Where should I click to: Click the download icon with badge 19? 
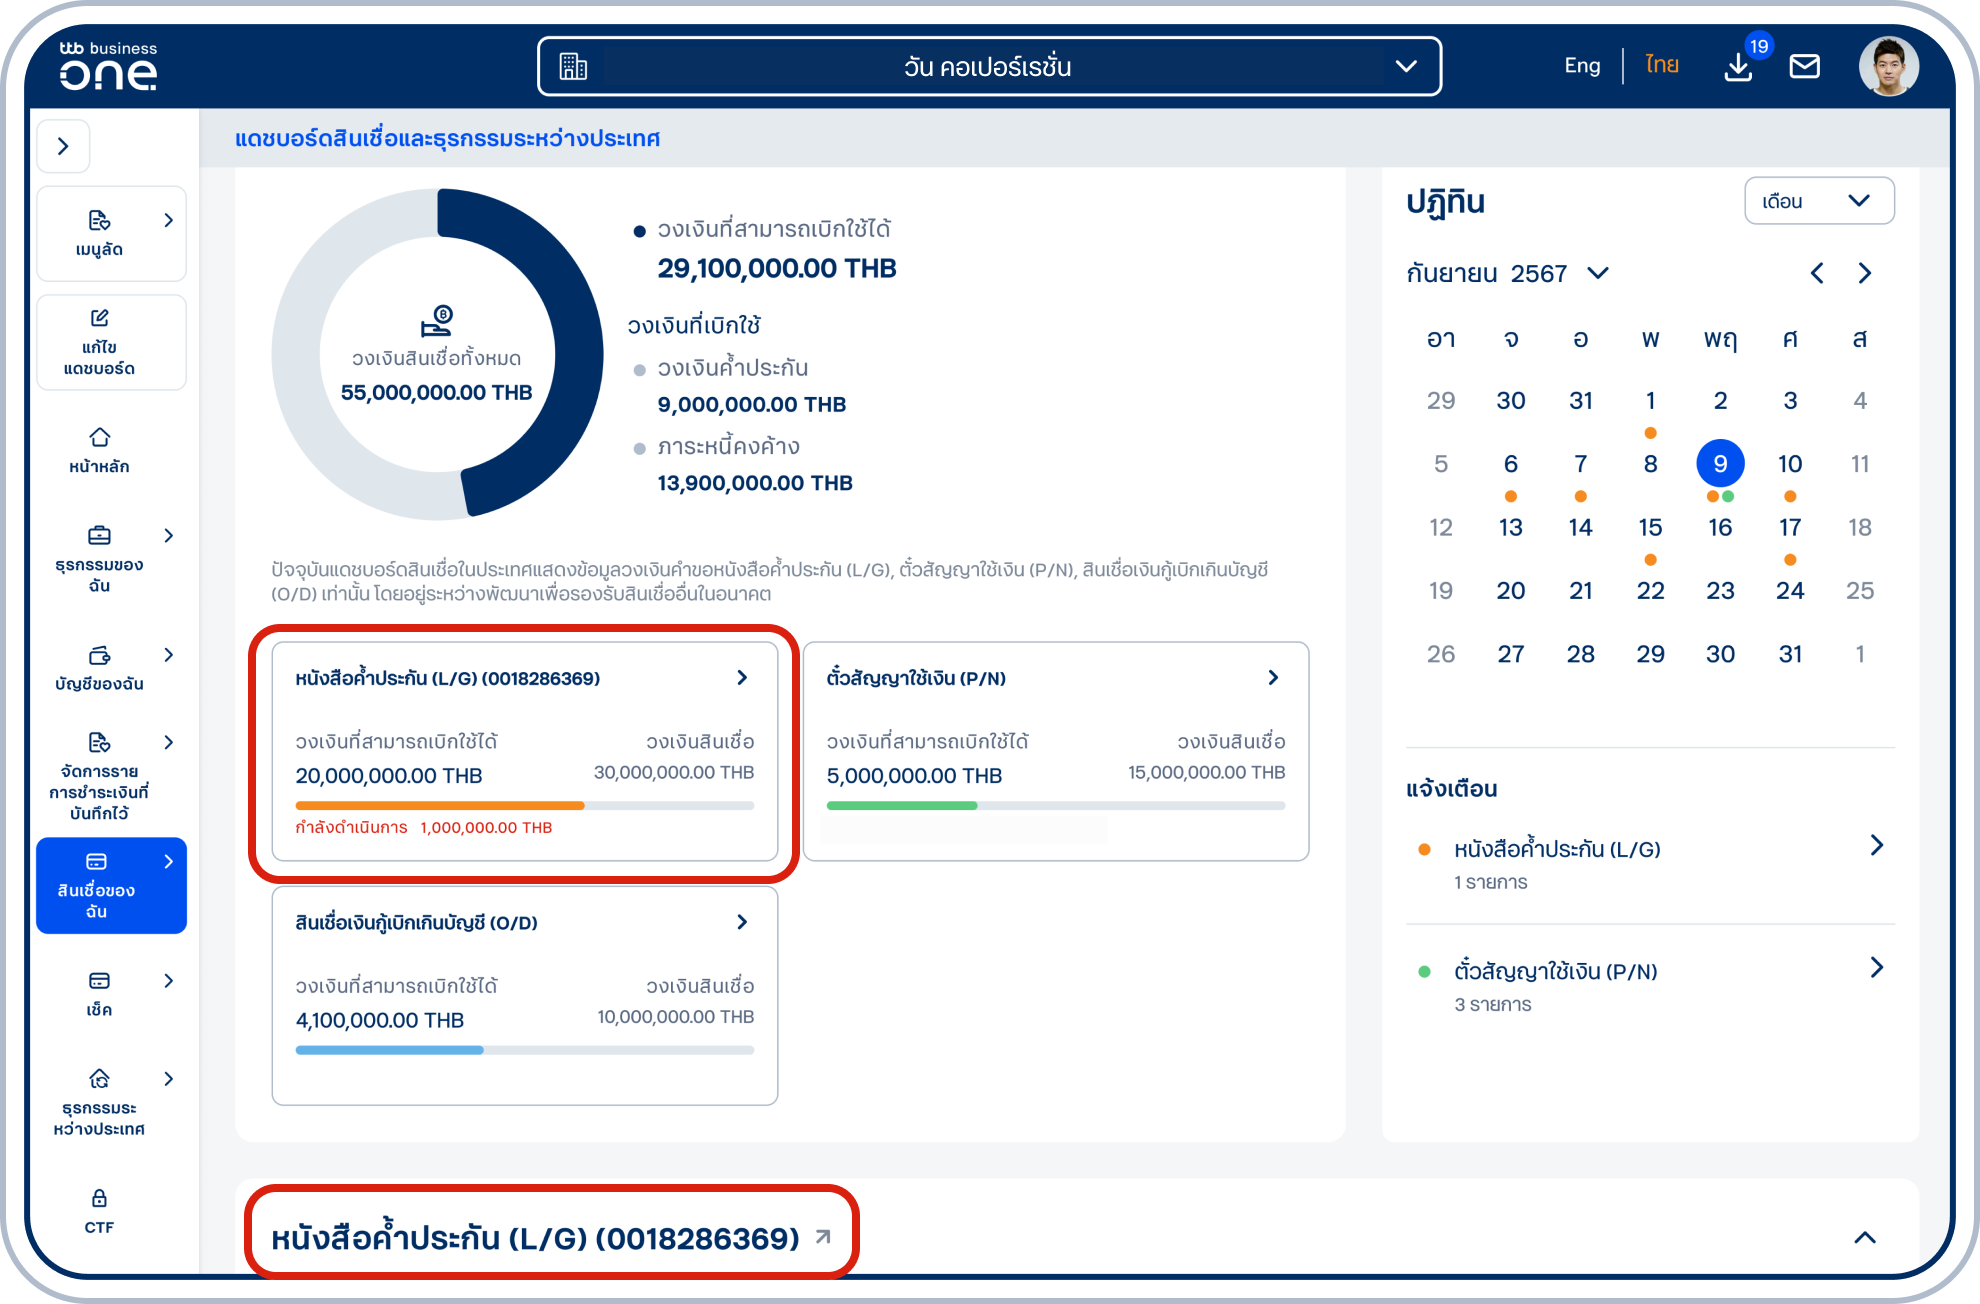pyautogui.click(x=1738, y=67)
